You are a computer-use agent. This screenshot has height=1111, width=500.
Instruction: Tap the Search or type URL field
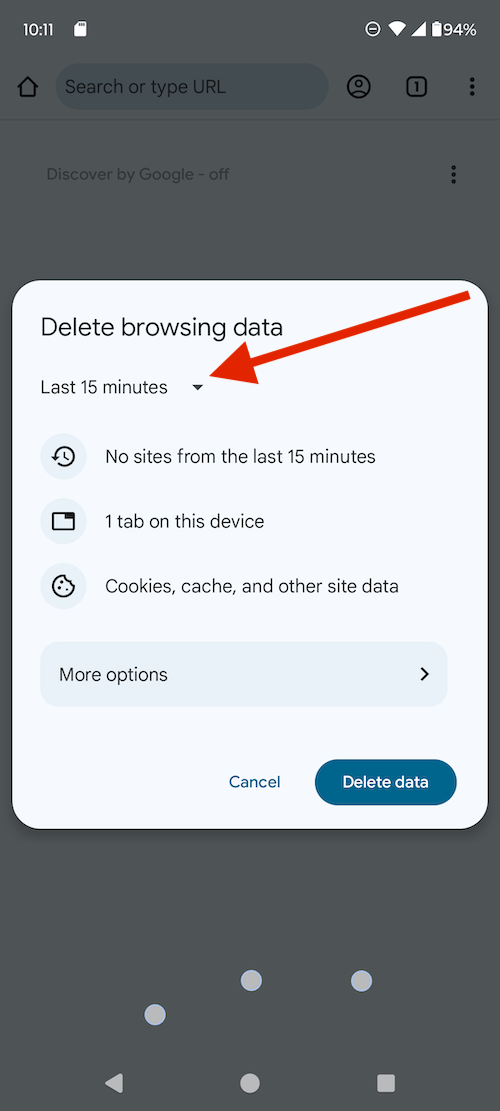(192, 87)
